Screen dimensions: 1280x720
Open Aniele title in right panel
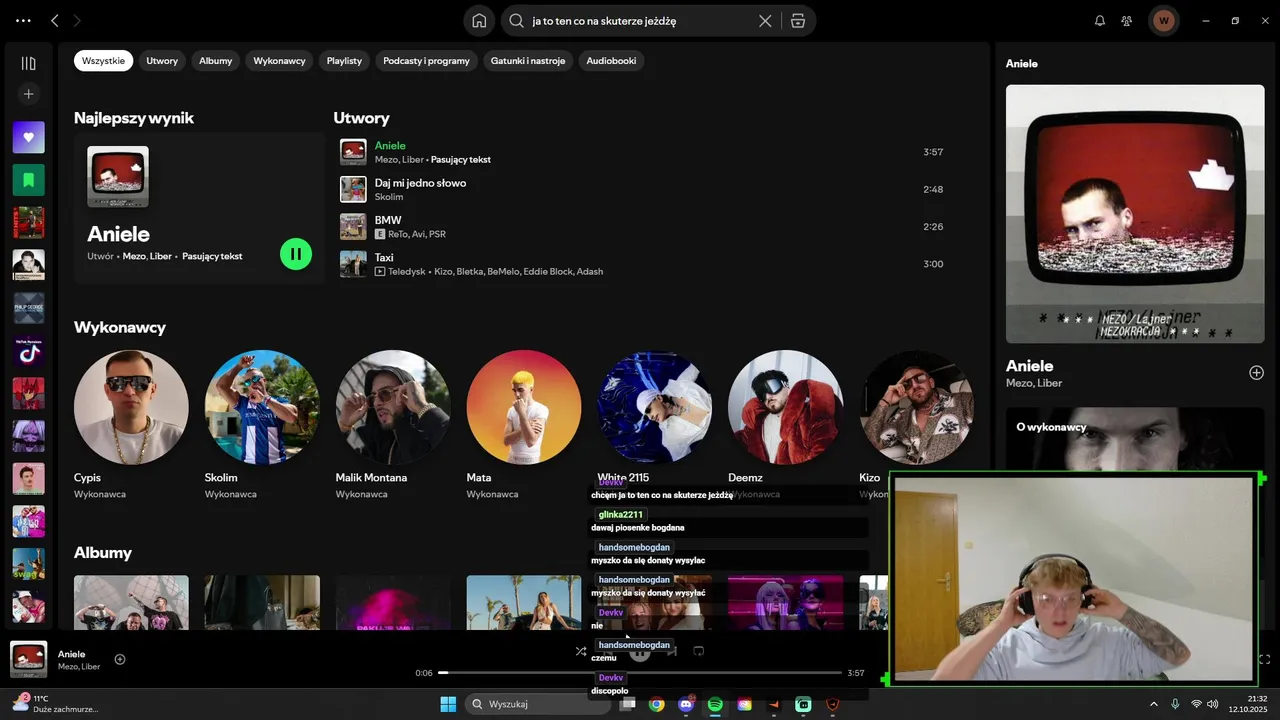(x=1029, y=366)
